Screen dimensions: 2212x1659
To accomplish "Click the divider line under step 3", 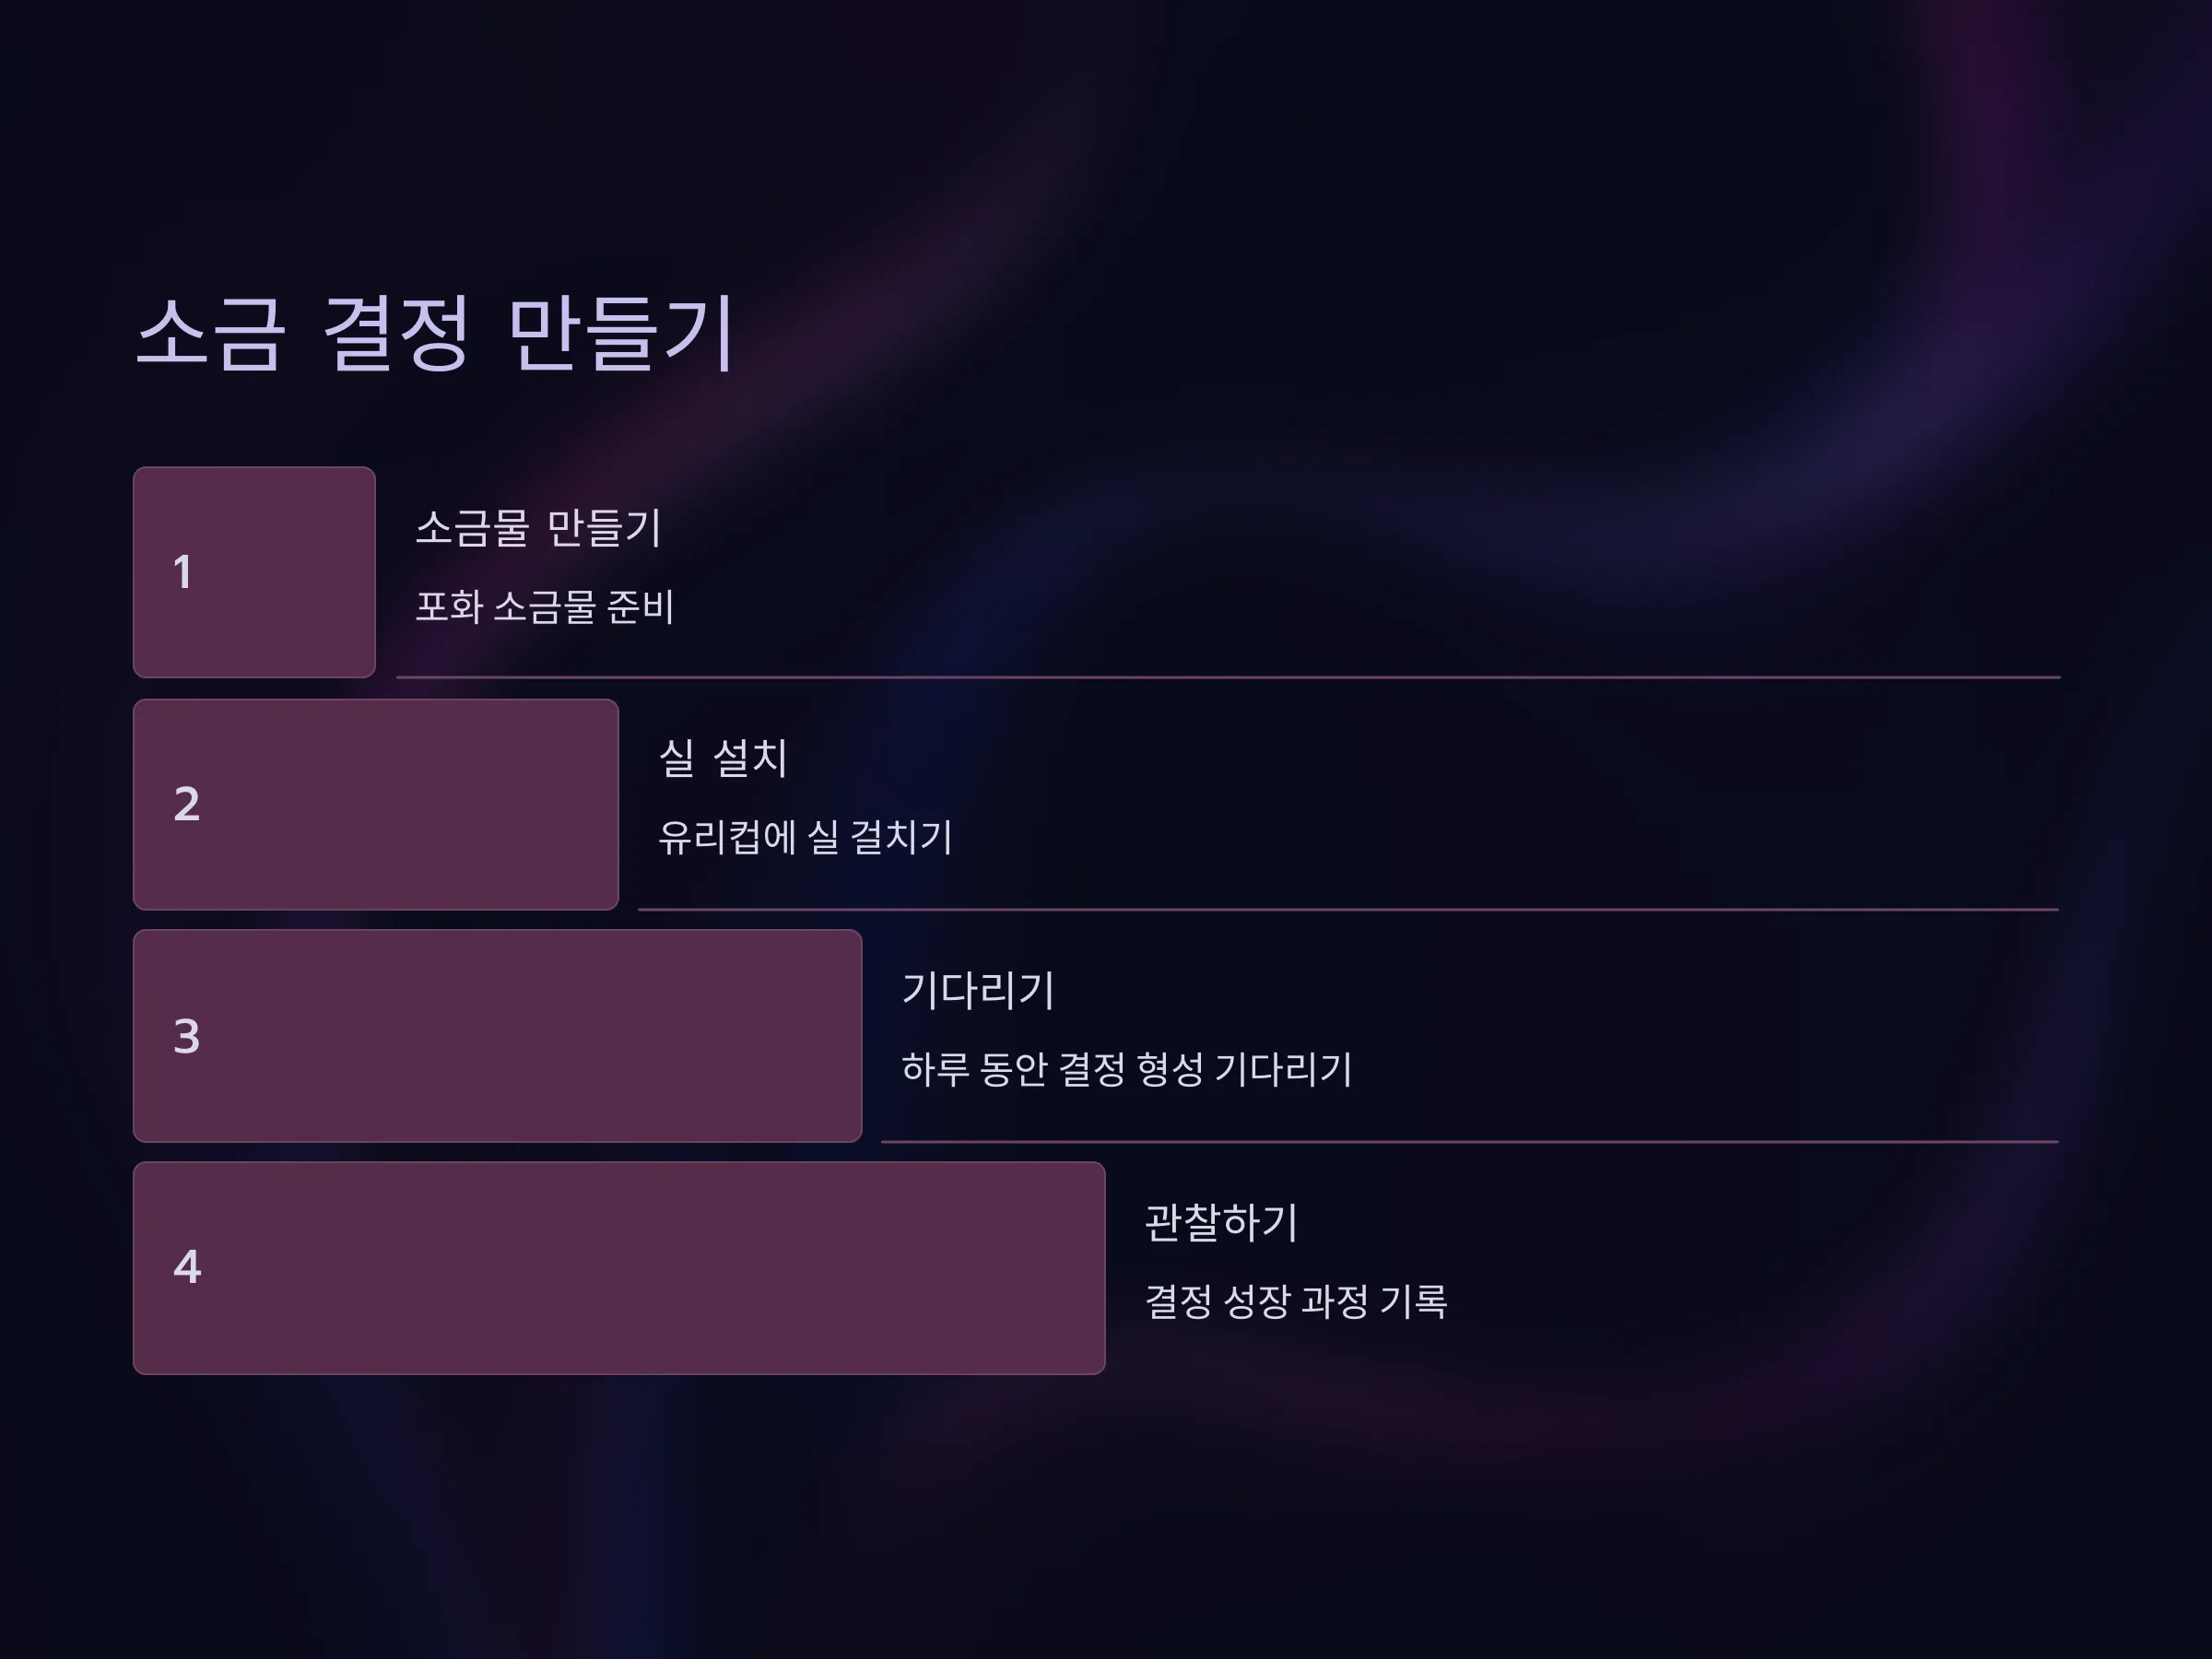I will (1470, 1141).
